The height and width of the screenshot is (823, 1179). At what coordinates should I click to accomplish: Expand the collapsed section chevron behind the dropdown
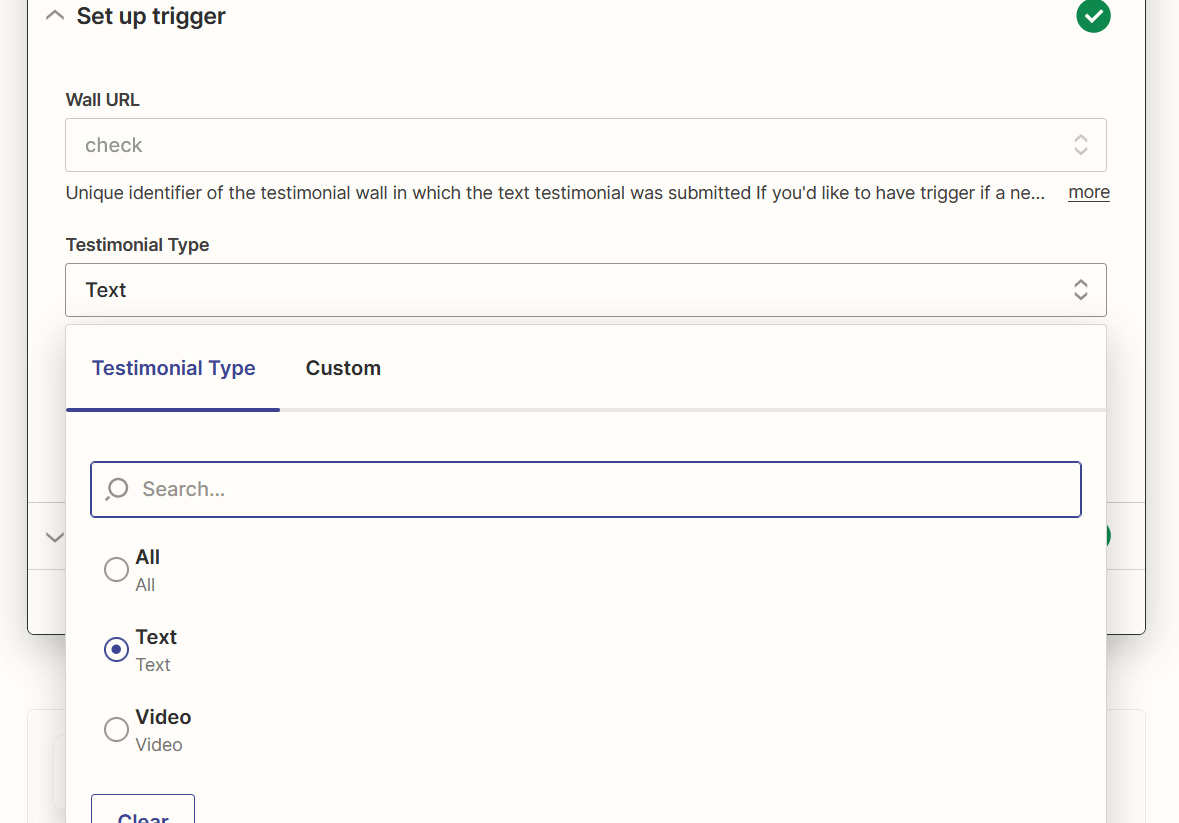[x=54, y=537]
